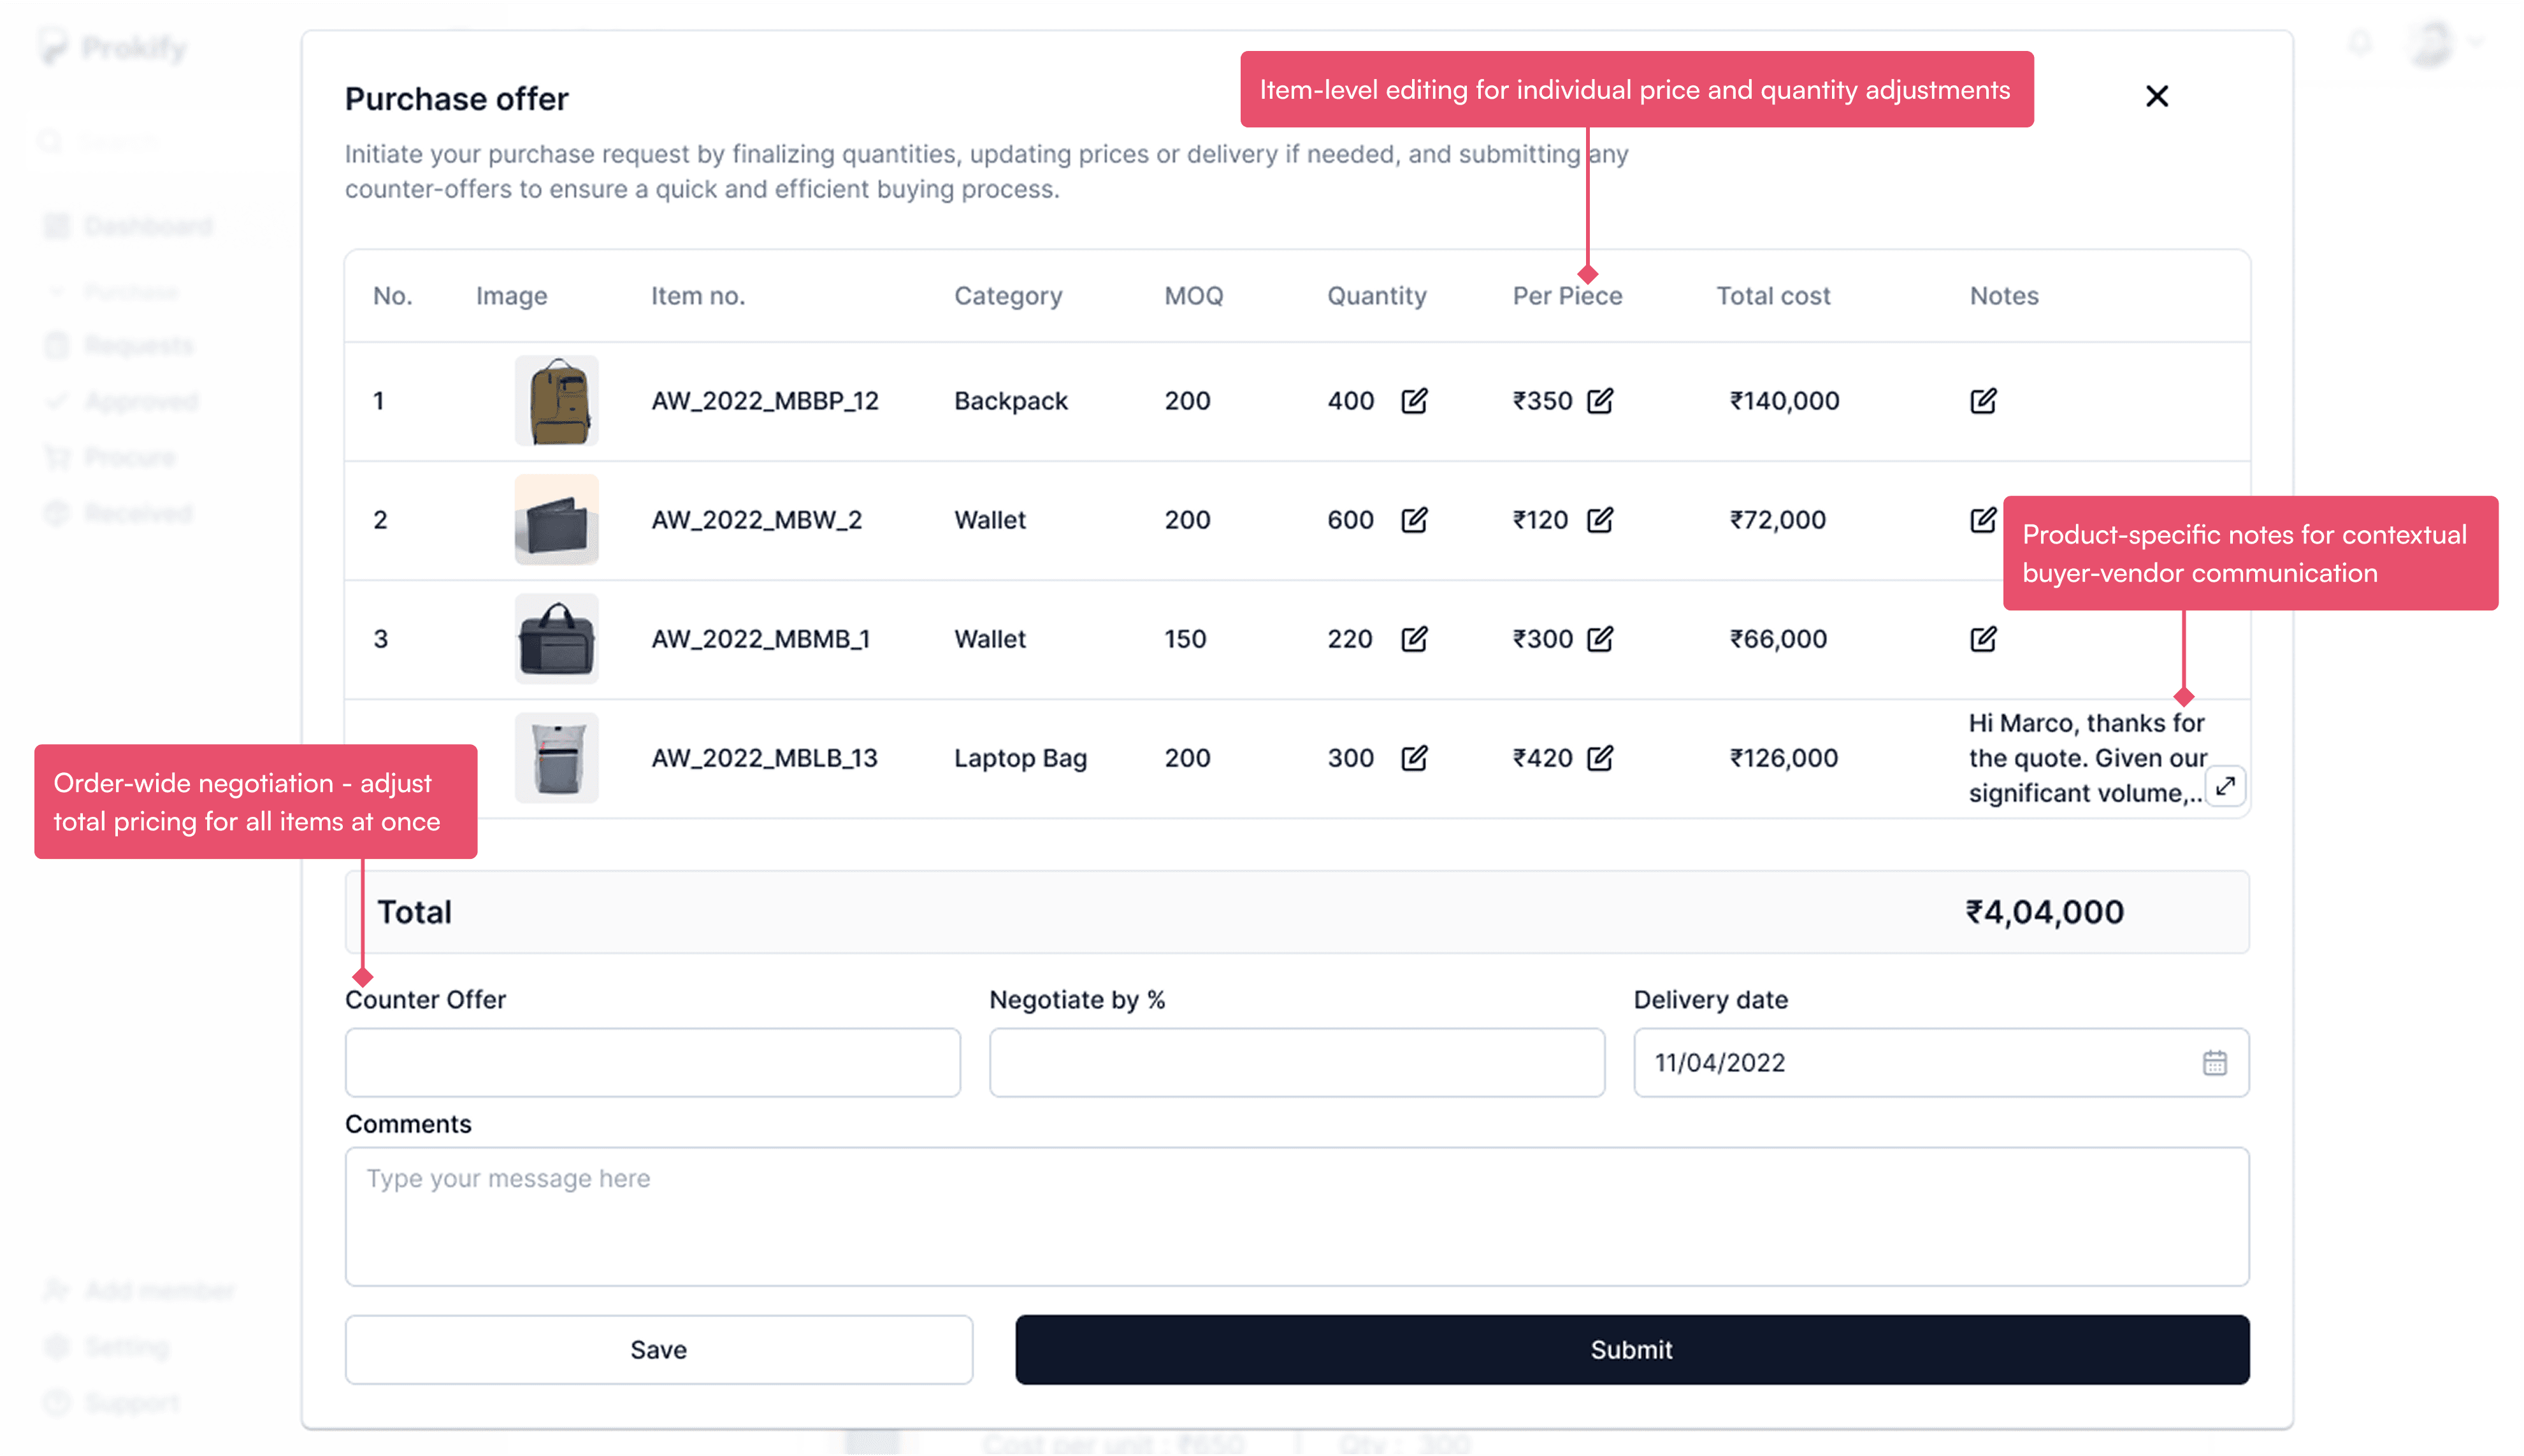2524x1456 pixels.
Task: Click the Negotiate by % field
Action: click(x=1296, y=1063)
